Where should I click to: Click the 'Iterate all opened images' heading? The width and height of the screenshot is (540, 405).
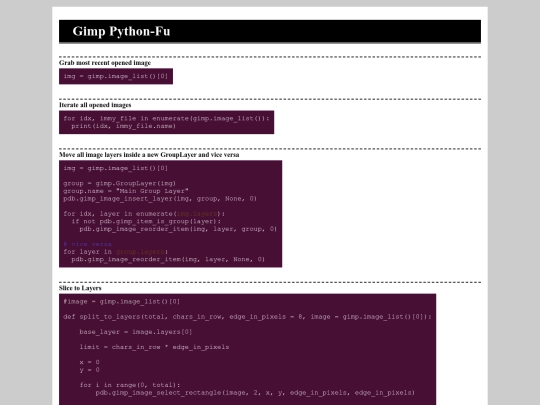click(x=95, y=105)
